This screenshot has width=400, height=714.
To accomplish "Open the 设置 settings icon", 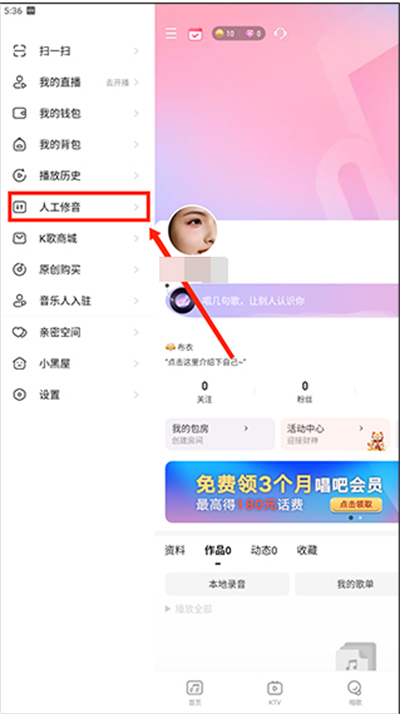I will [x=20, y=395].
